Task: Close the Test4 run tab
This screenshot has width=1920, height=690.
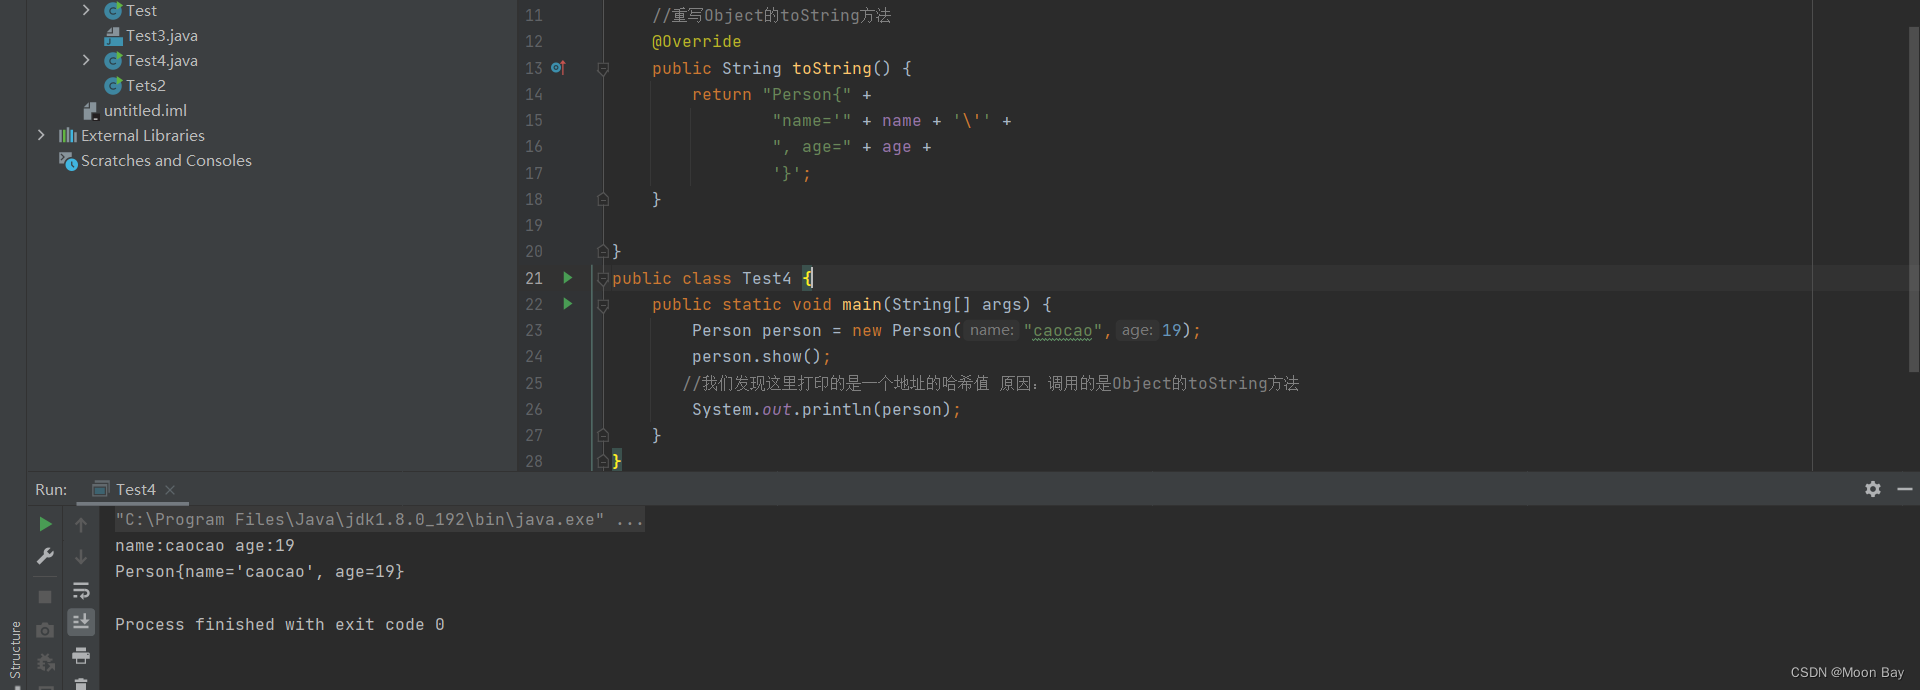Action: click(x=170, y=490)
